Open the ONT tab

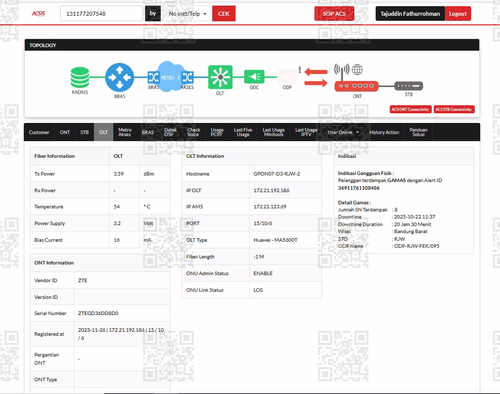(65, 132)
